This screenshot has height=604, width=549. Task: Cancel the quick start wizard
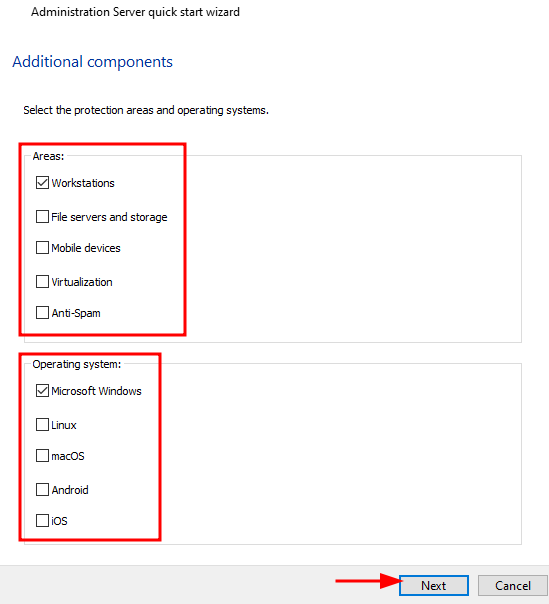click(x=513, y=586)
